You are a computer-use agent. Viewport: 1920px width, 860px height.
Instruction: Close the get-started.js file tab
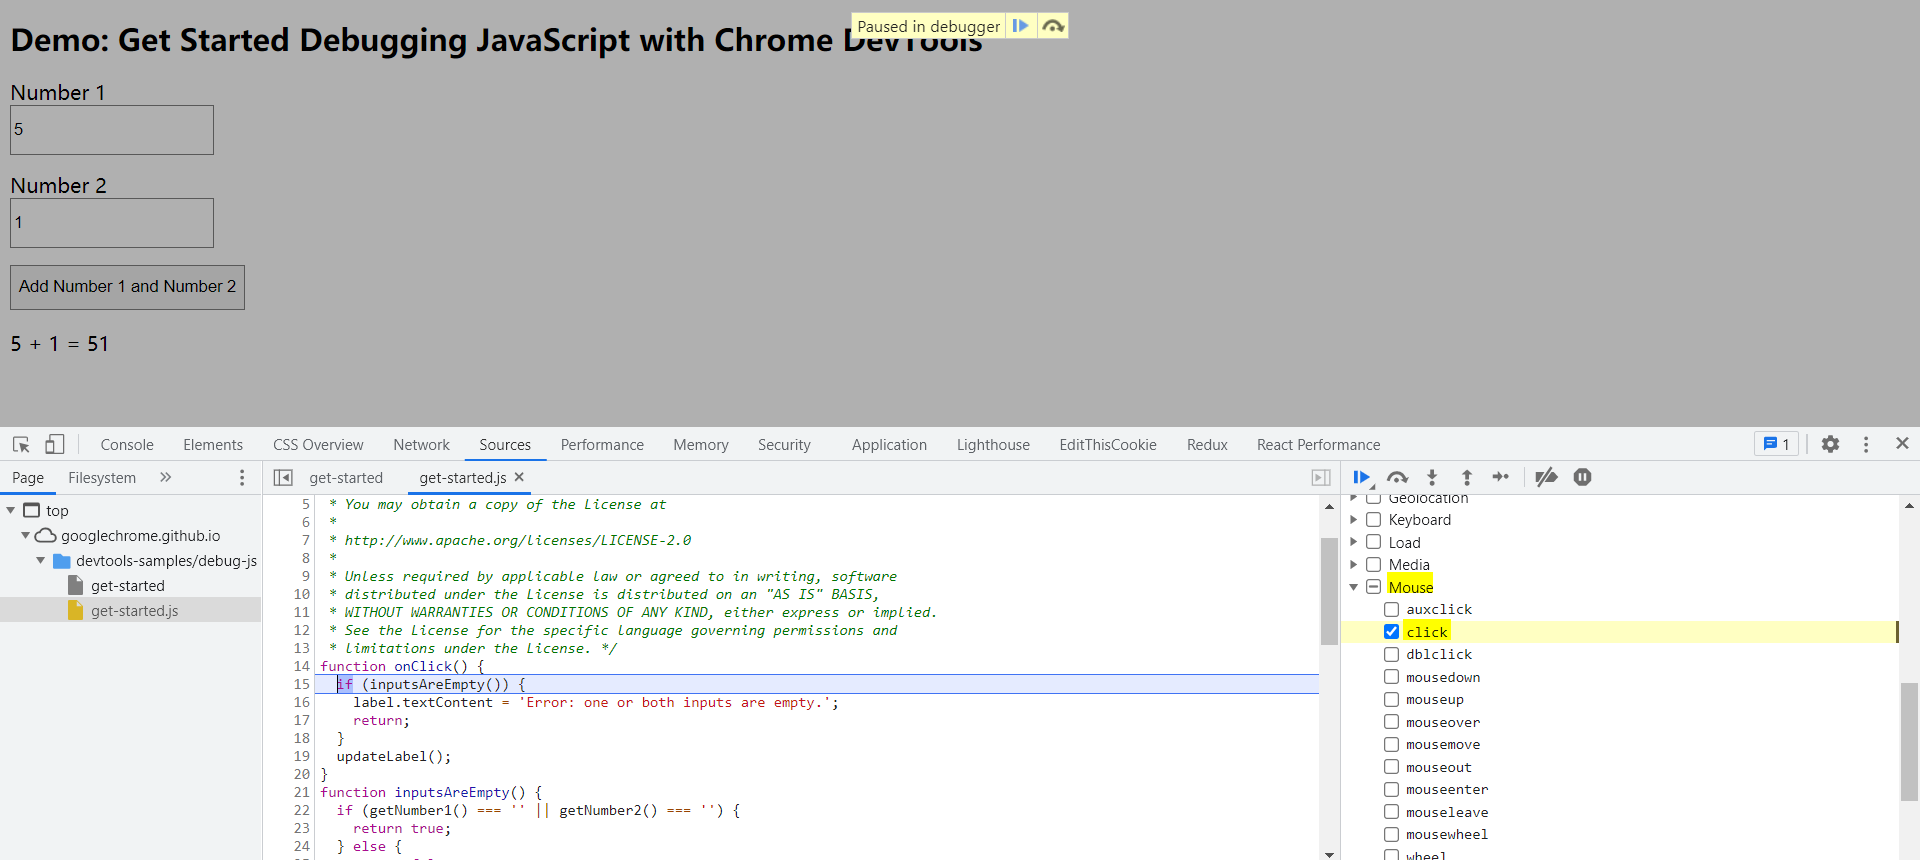pos(519,477)
